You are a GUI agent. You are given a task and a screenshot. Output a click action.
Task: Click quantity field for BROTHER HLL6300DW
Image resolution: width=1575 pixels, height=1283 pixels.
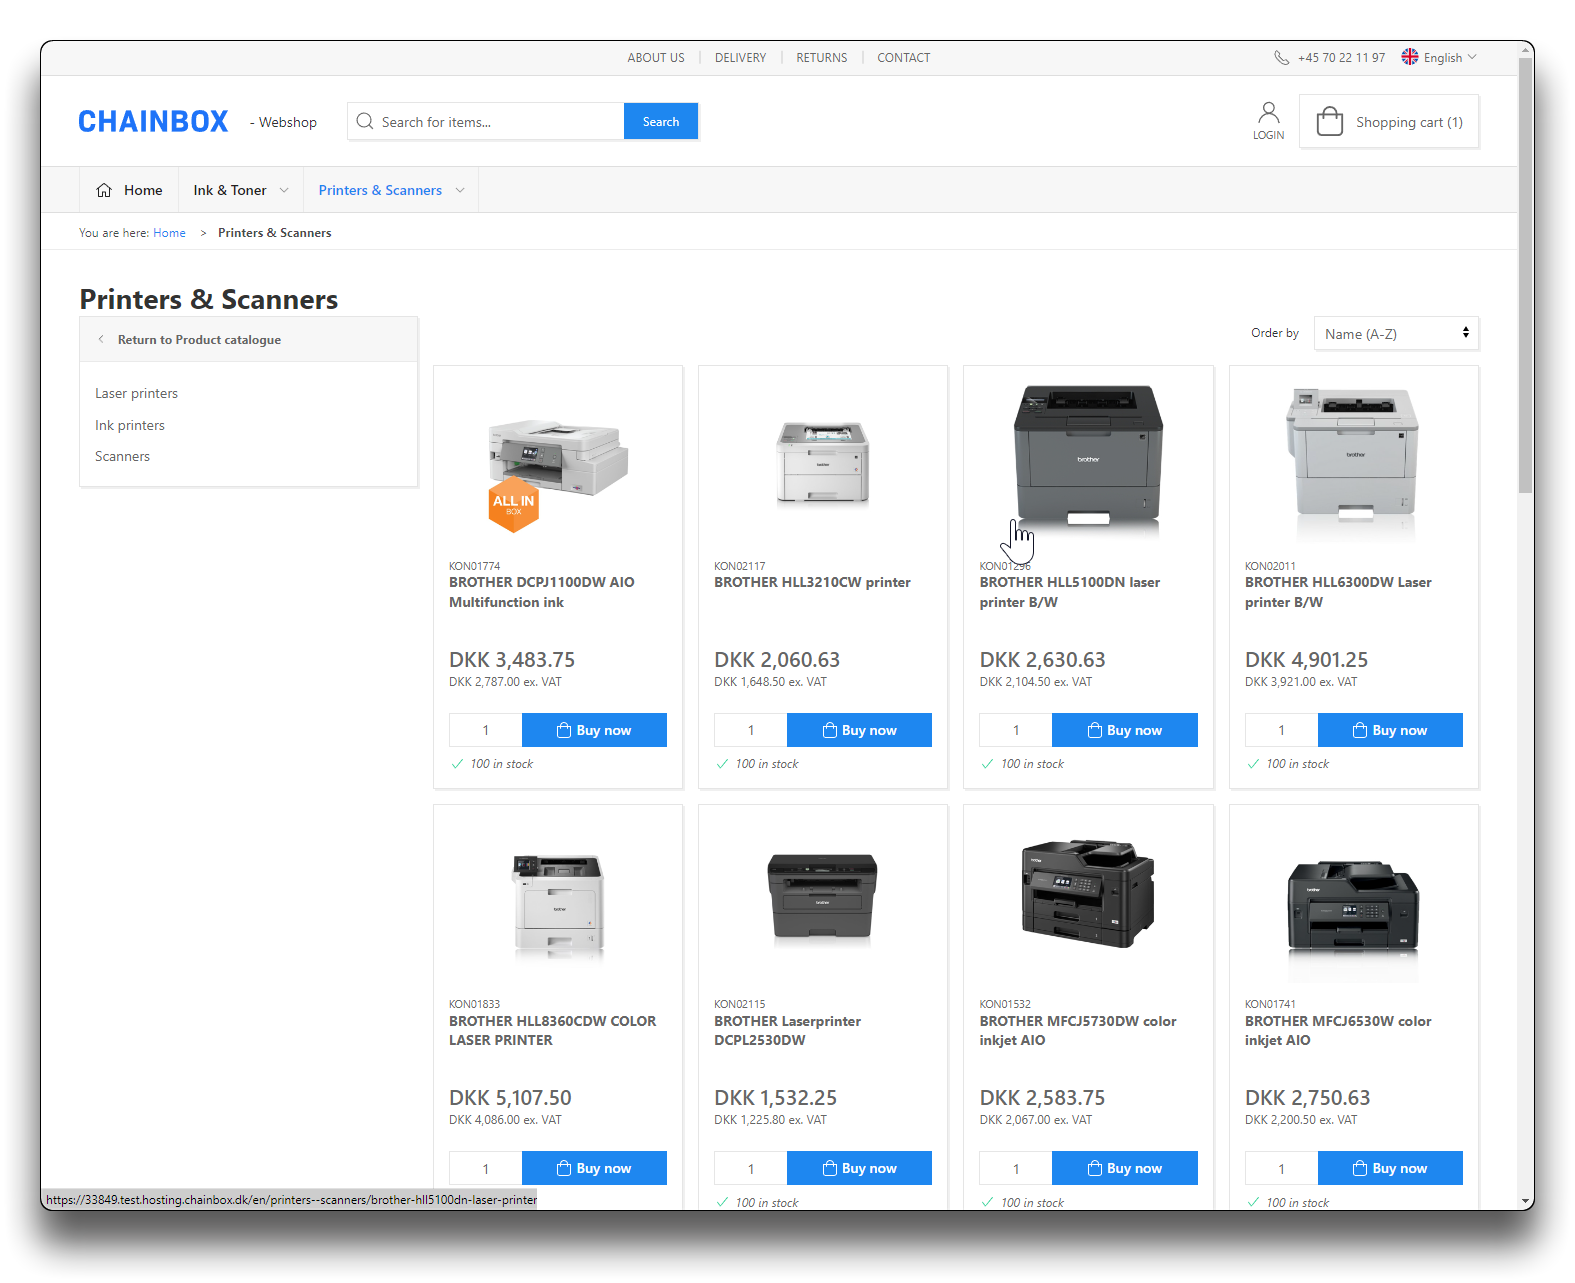[x=1281, y=730]
